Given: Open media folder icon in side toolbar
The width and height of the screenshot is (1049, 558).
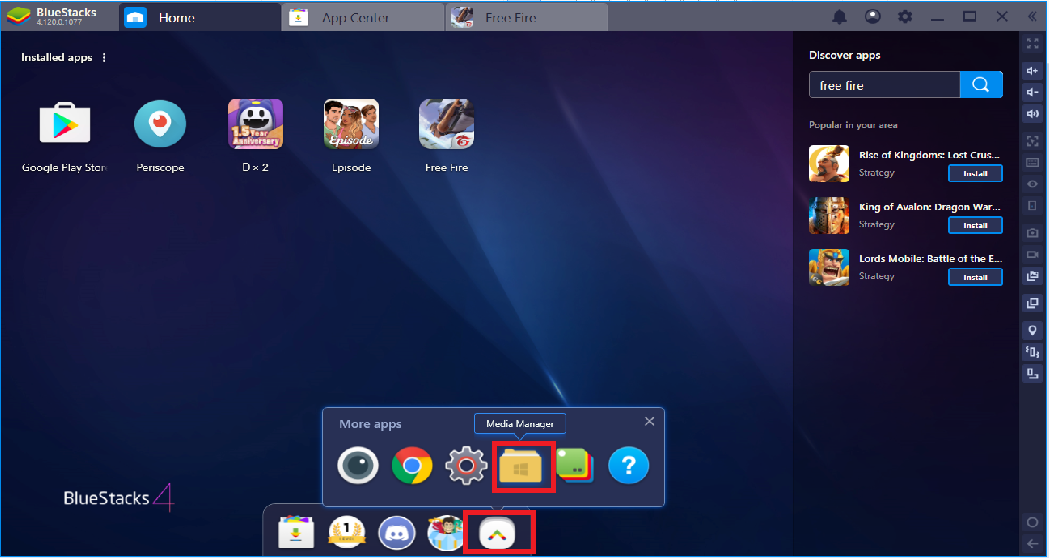Looking at the screenshot, I should click(1032, 276).
